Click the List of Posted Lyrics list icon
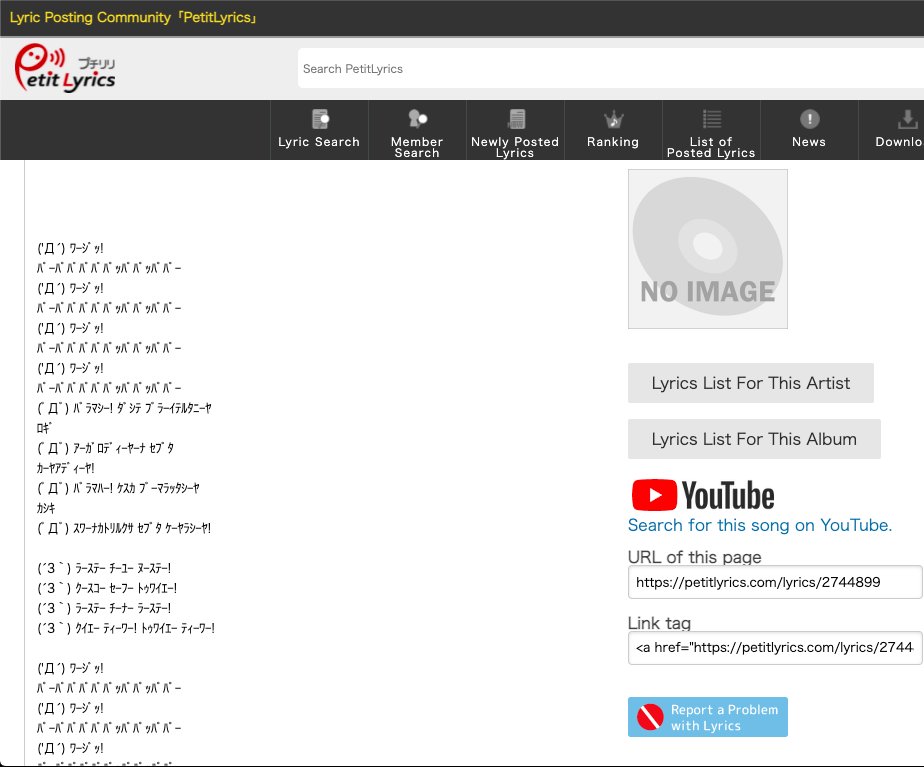Screen dimensions: 924x767 (x=711, y=119)
